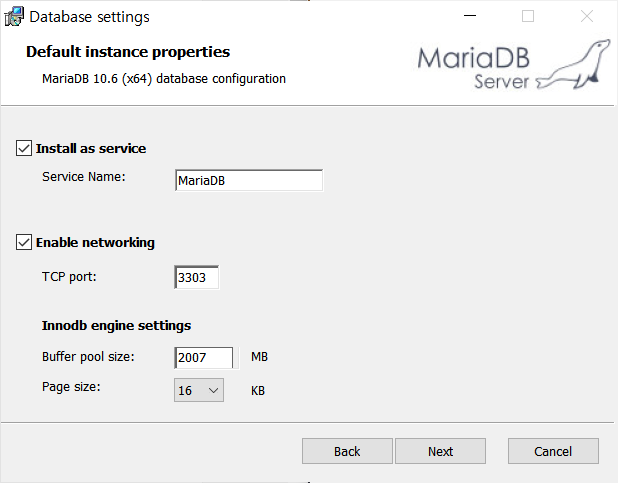
Task: Close the Database settings dialog
Action: (587, 16)
